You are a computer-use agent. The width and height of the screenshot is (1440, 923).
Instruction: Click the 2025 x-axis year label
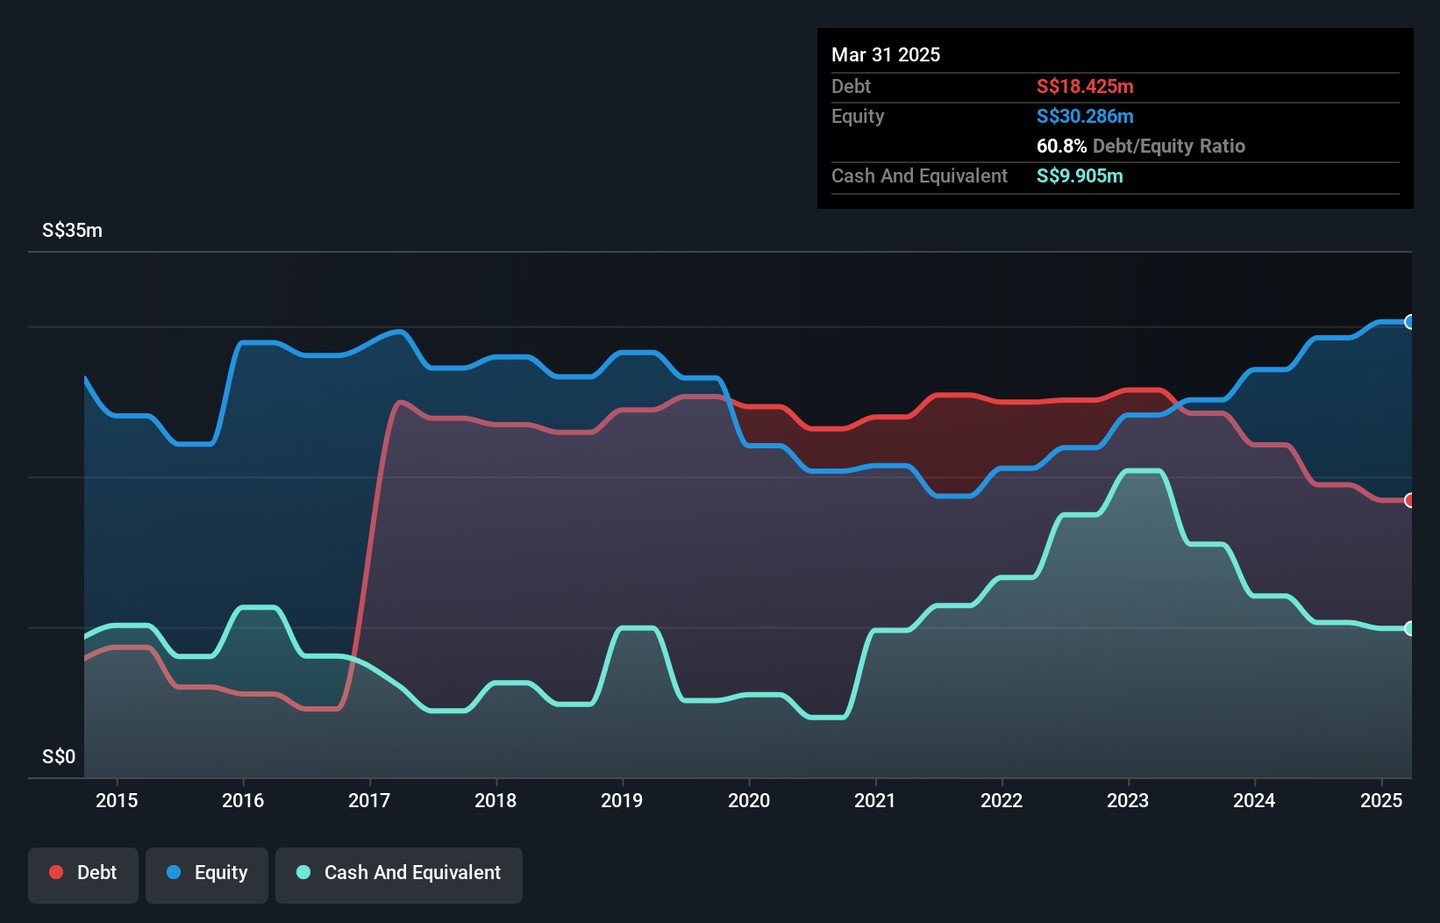(x=1381, y=800)
